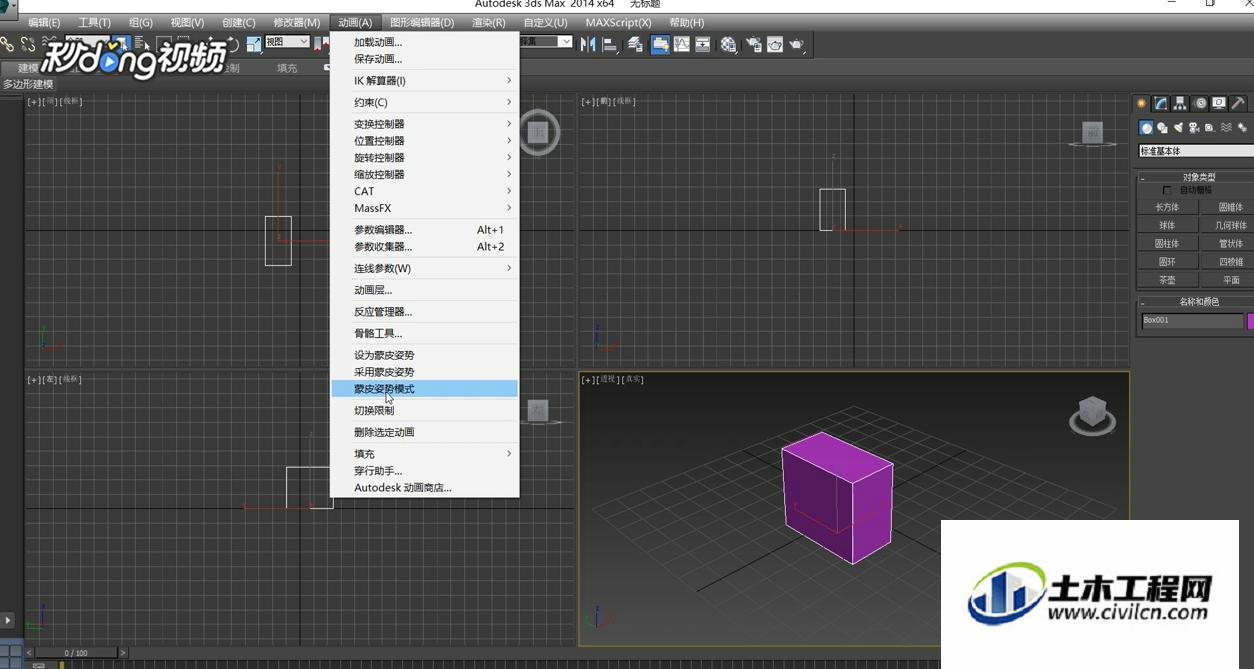Choose 保存动画... menu entry
The height and width of the screenshot is (669, 1254).
point(425,60)
